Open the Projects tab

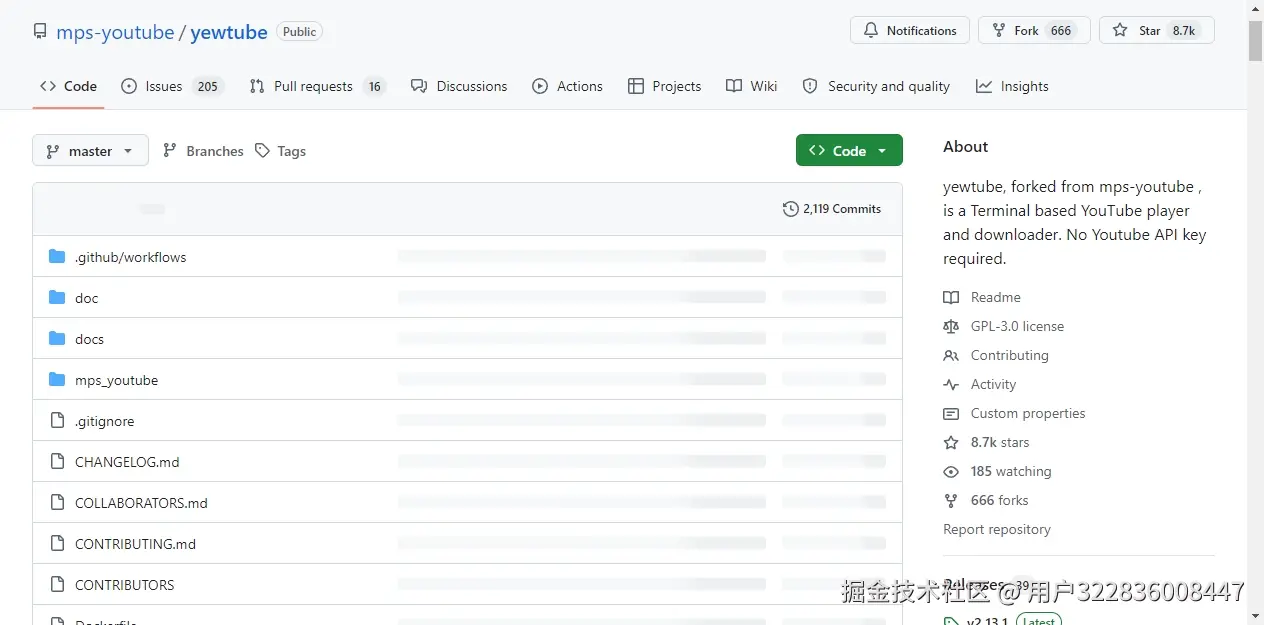pos(664,86)
